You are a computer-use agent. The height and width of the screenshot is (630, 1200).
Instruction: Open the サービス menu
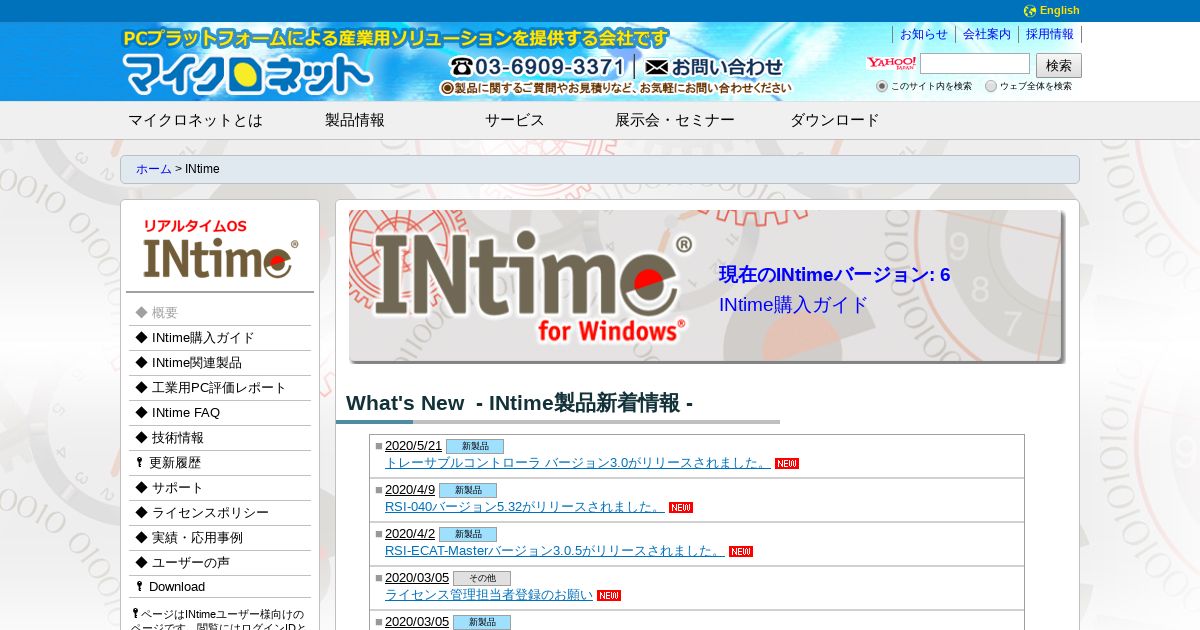pos(515,120)
